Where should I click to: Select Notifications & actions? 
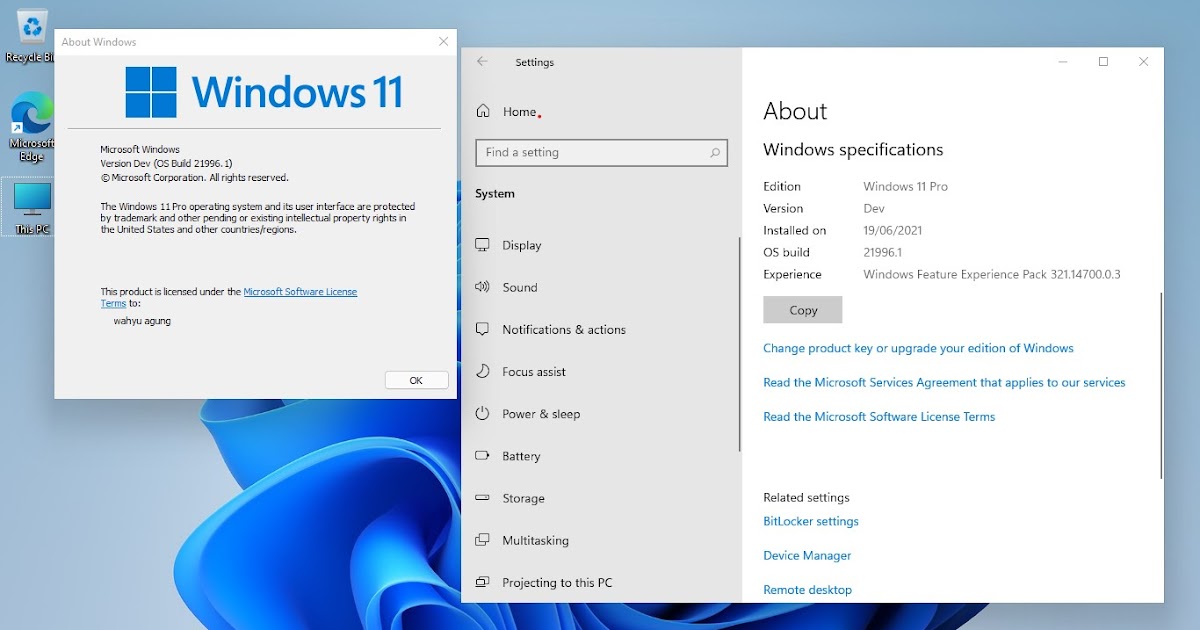click(x=562, y=329)
